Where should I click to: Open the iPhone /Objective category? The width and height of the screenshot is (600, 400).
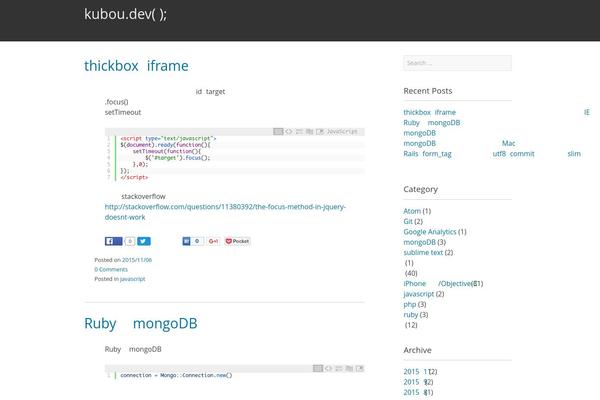[x=437, y=283]
